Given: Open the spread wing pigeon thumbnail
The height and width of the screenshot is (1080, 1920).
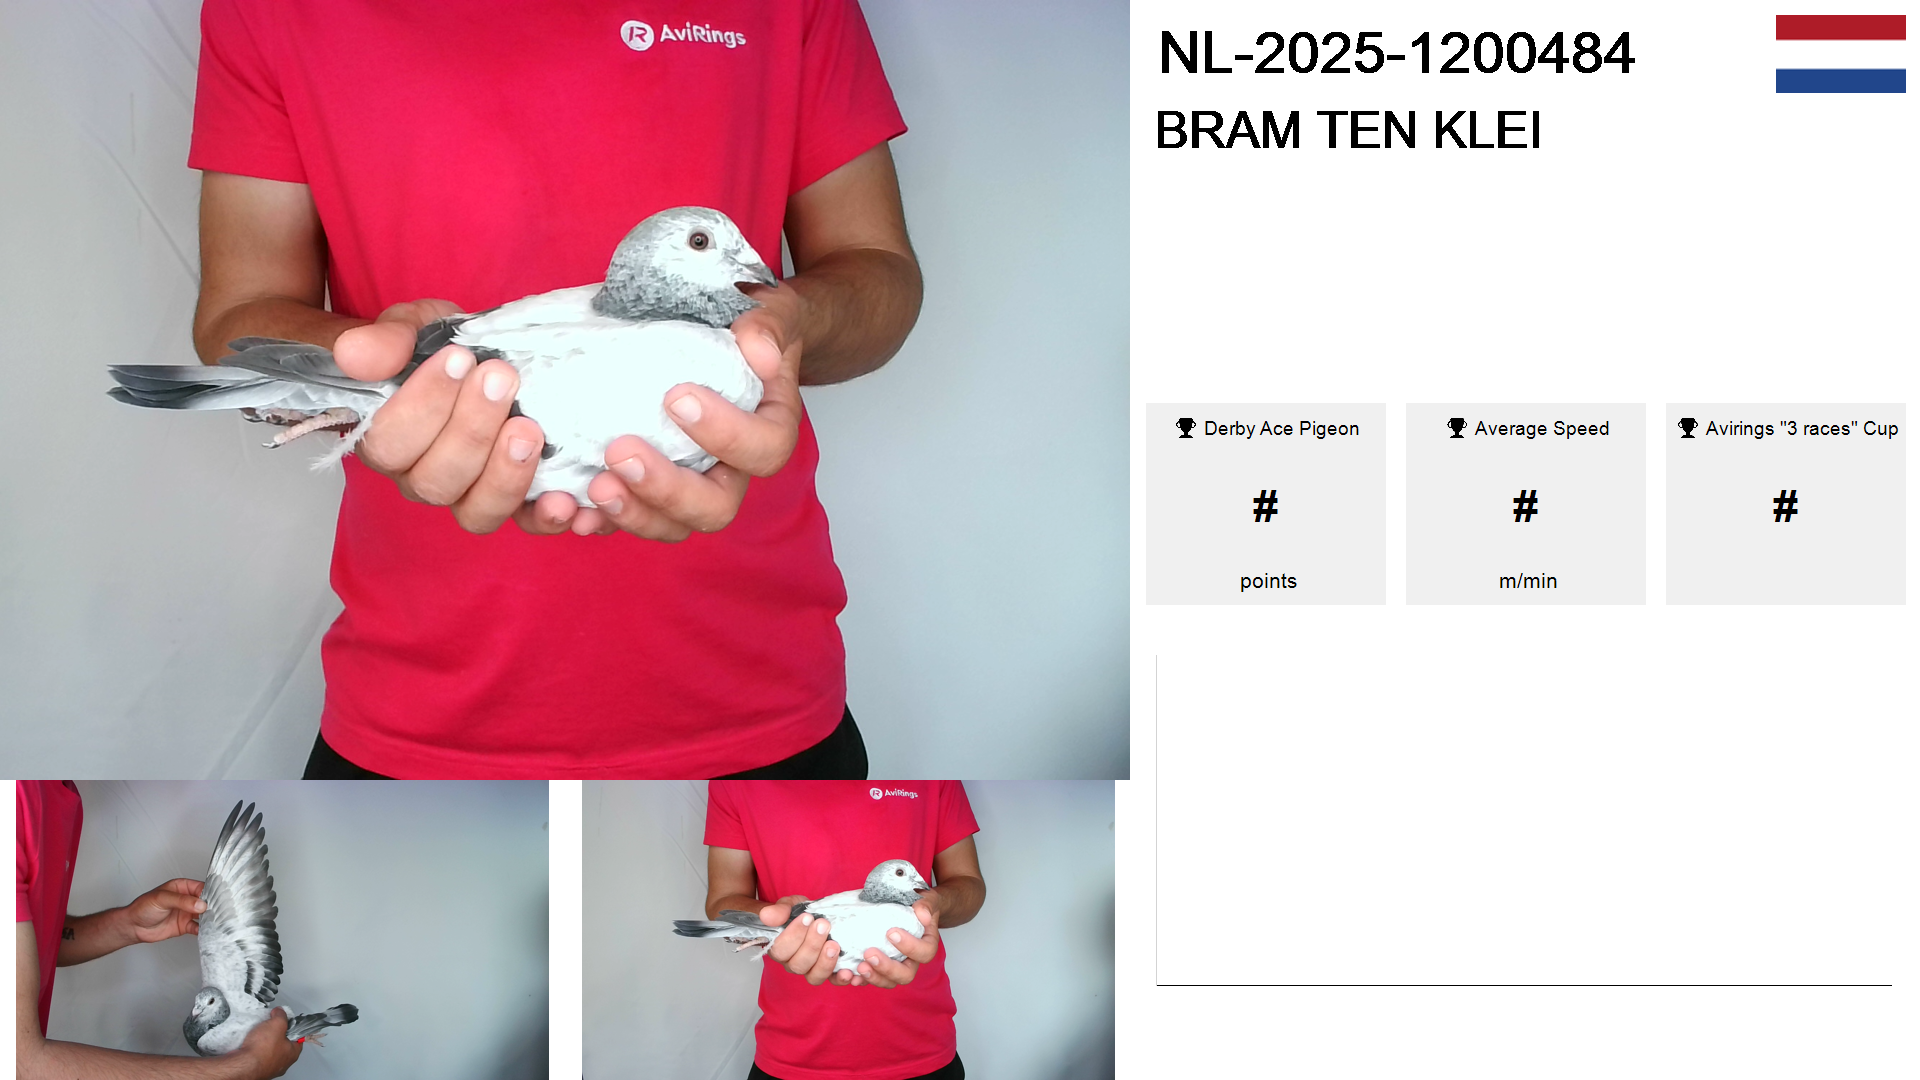Looking at the screenshot, I should pos(282,930).
